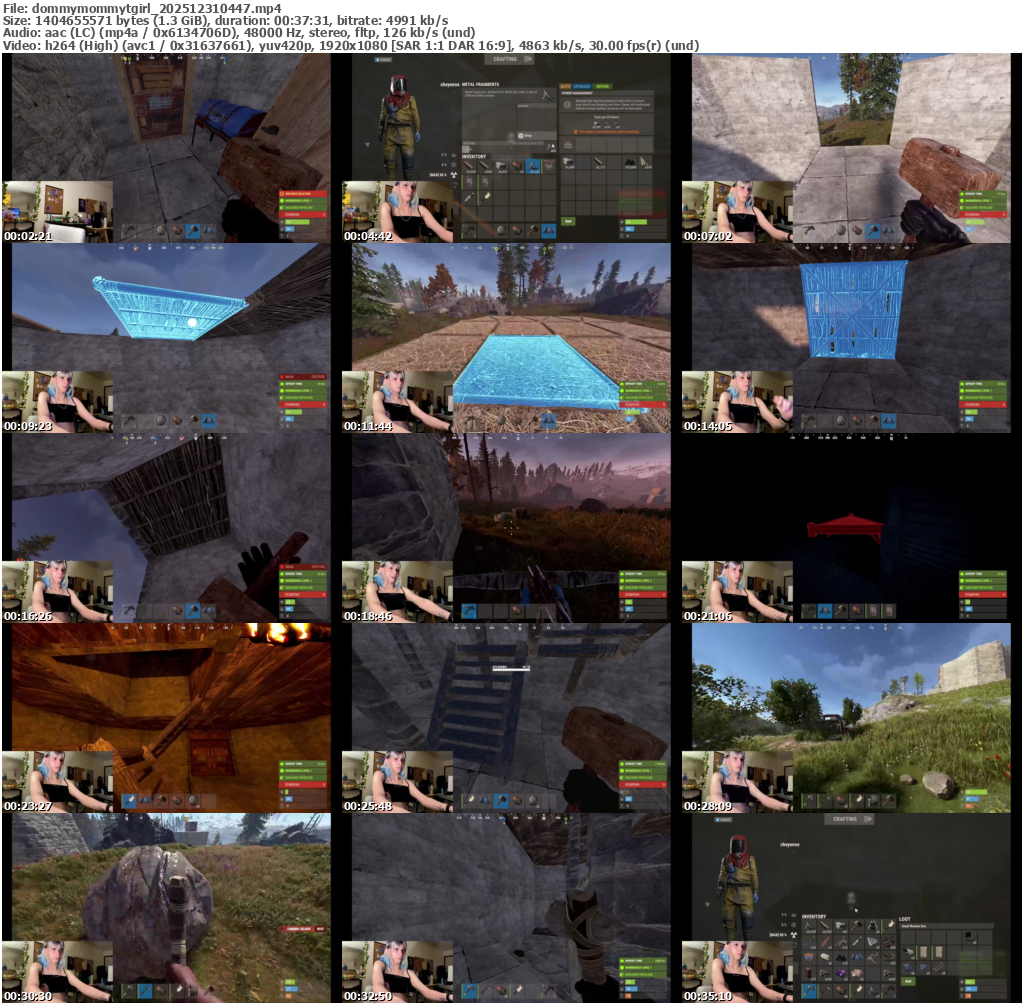
Task: Click the Drop action in item info panel
Action: pos(537,136)
